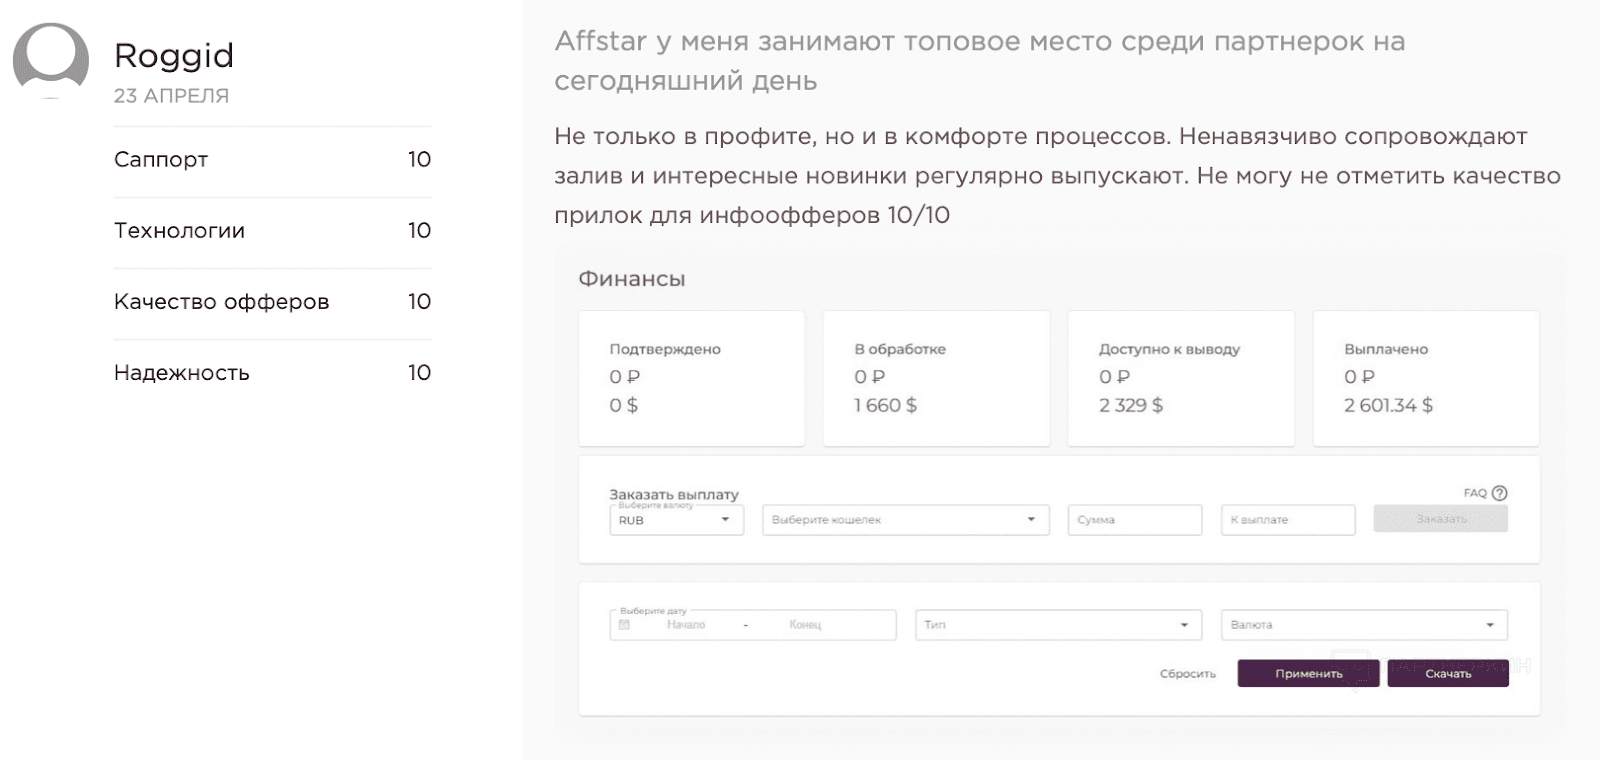1600x760 pixels.
Task: Select the Саппорт rating row
Action: pyautogui.click(x=272, y=160)
